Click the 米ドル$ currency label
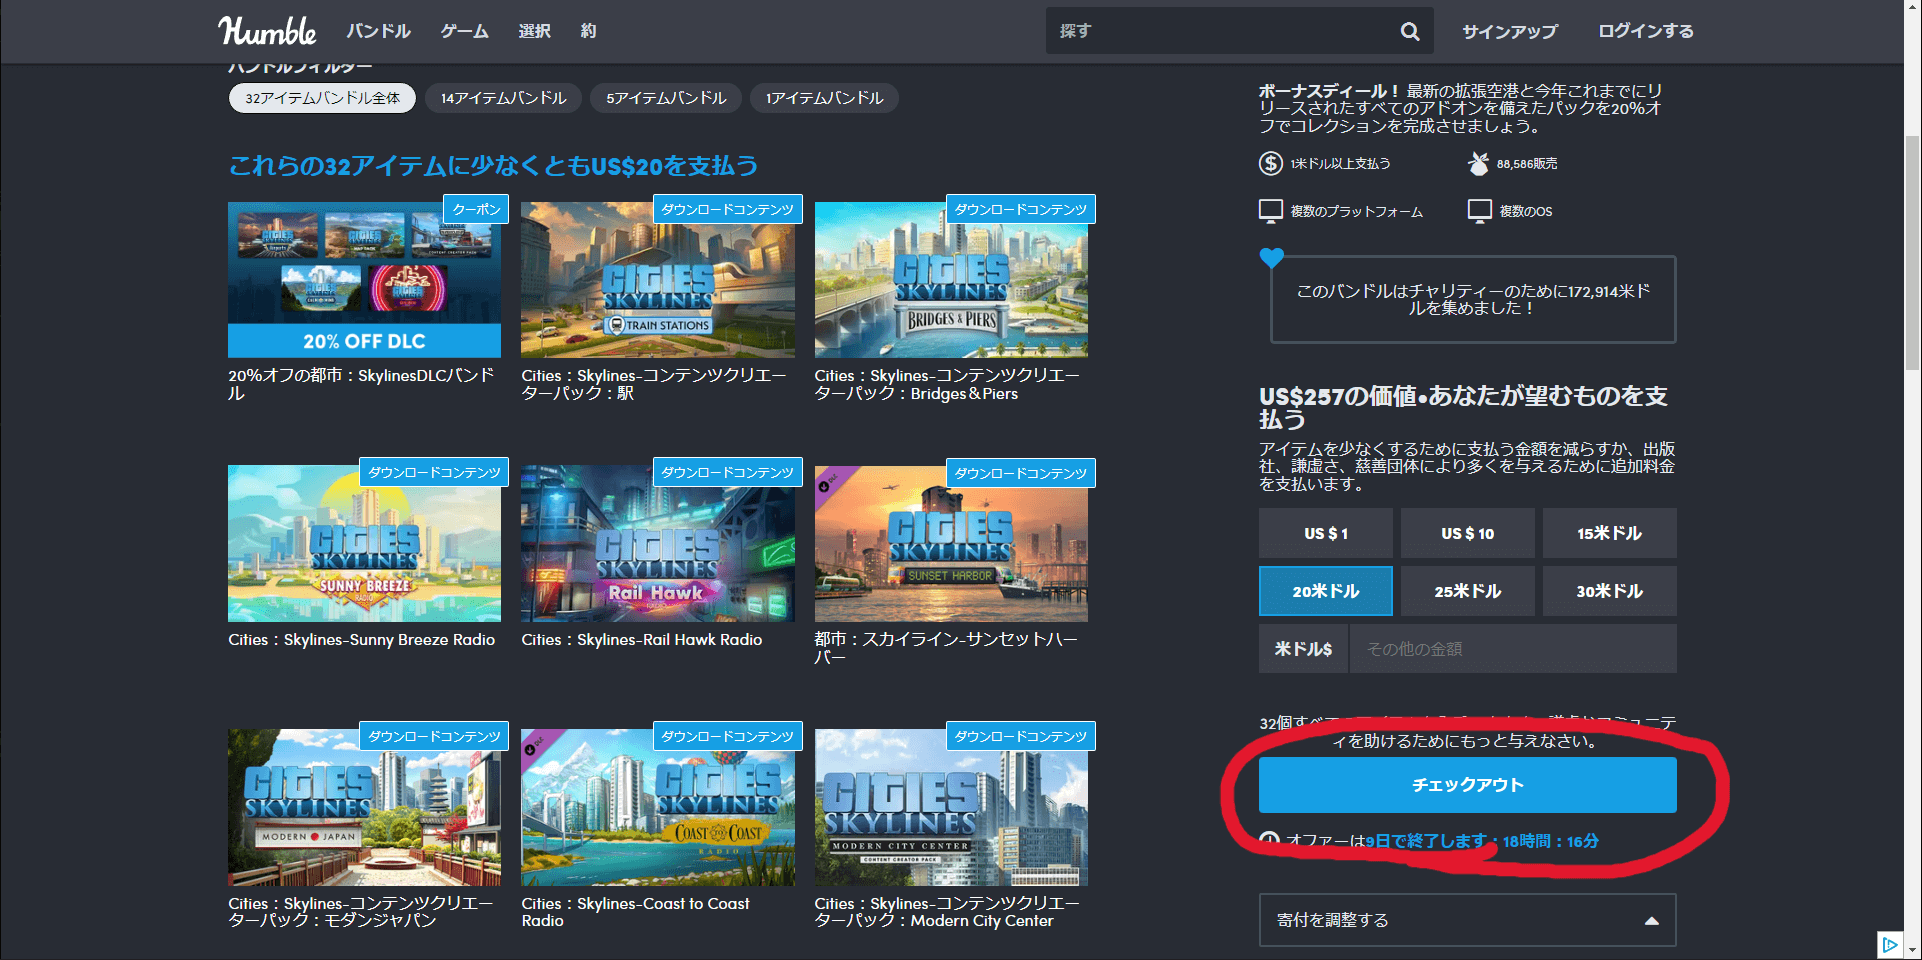This screenshot has height=960, width=1922. click(x=1303, y=649)
